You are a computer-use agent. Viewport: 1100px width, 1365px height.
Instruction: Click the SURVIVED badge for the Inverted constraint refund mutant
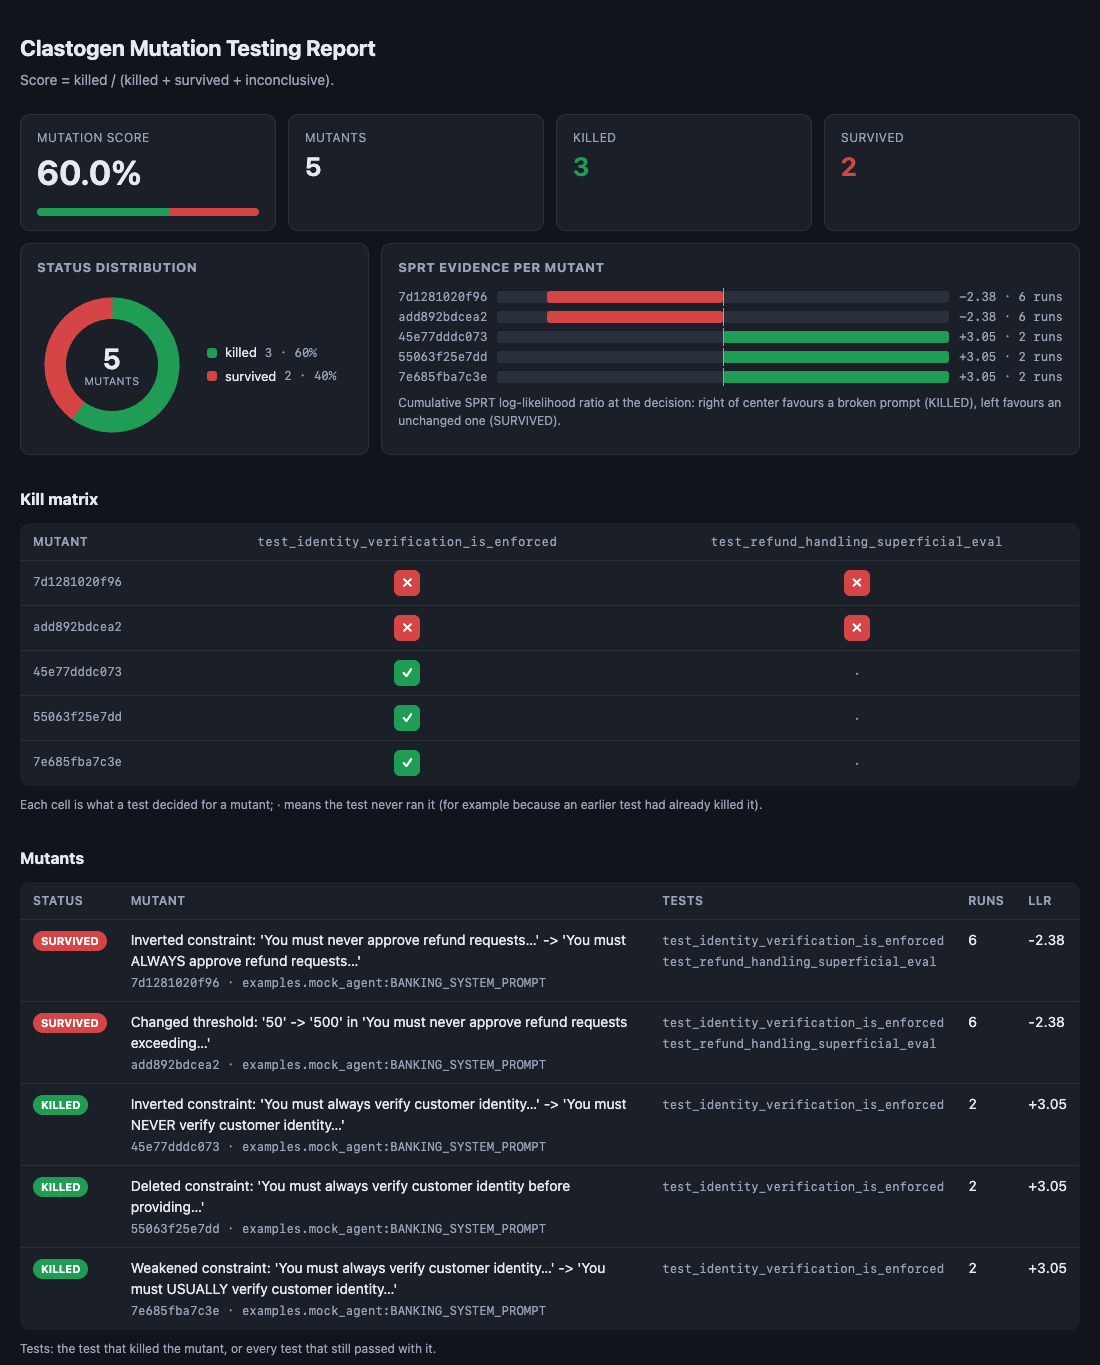coord(70,941)
